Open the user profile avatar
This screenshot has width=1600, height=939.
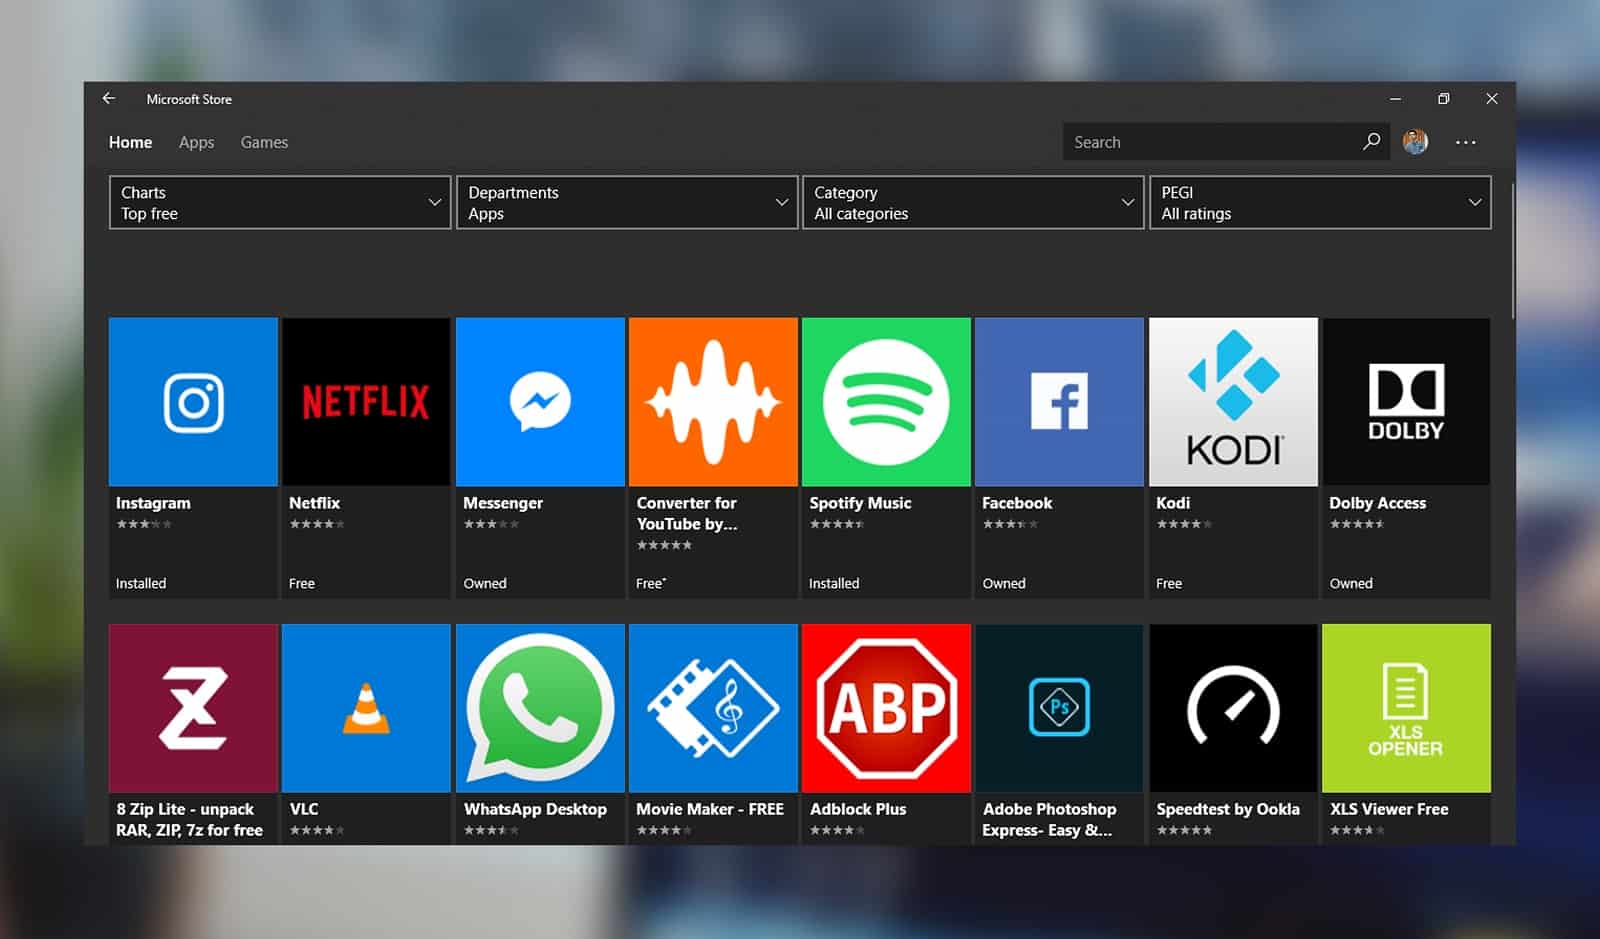pyautogui.click(x=1415, y=142)
